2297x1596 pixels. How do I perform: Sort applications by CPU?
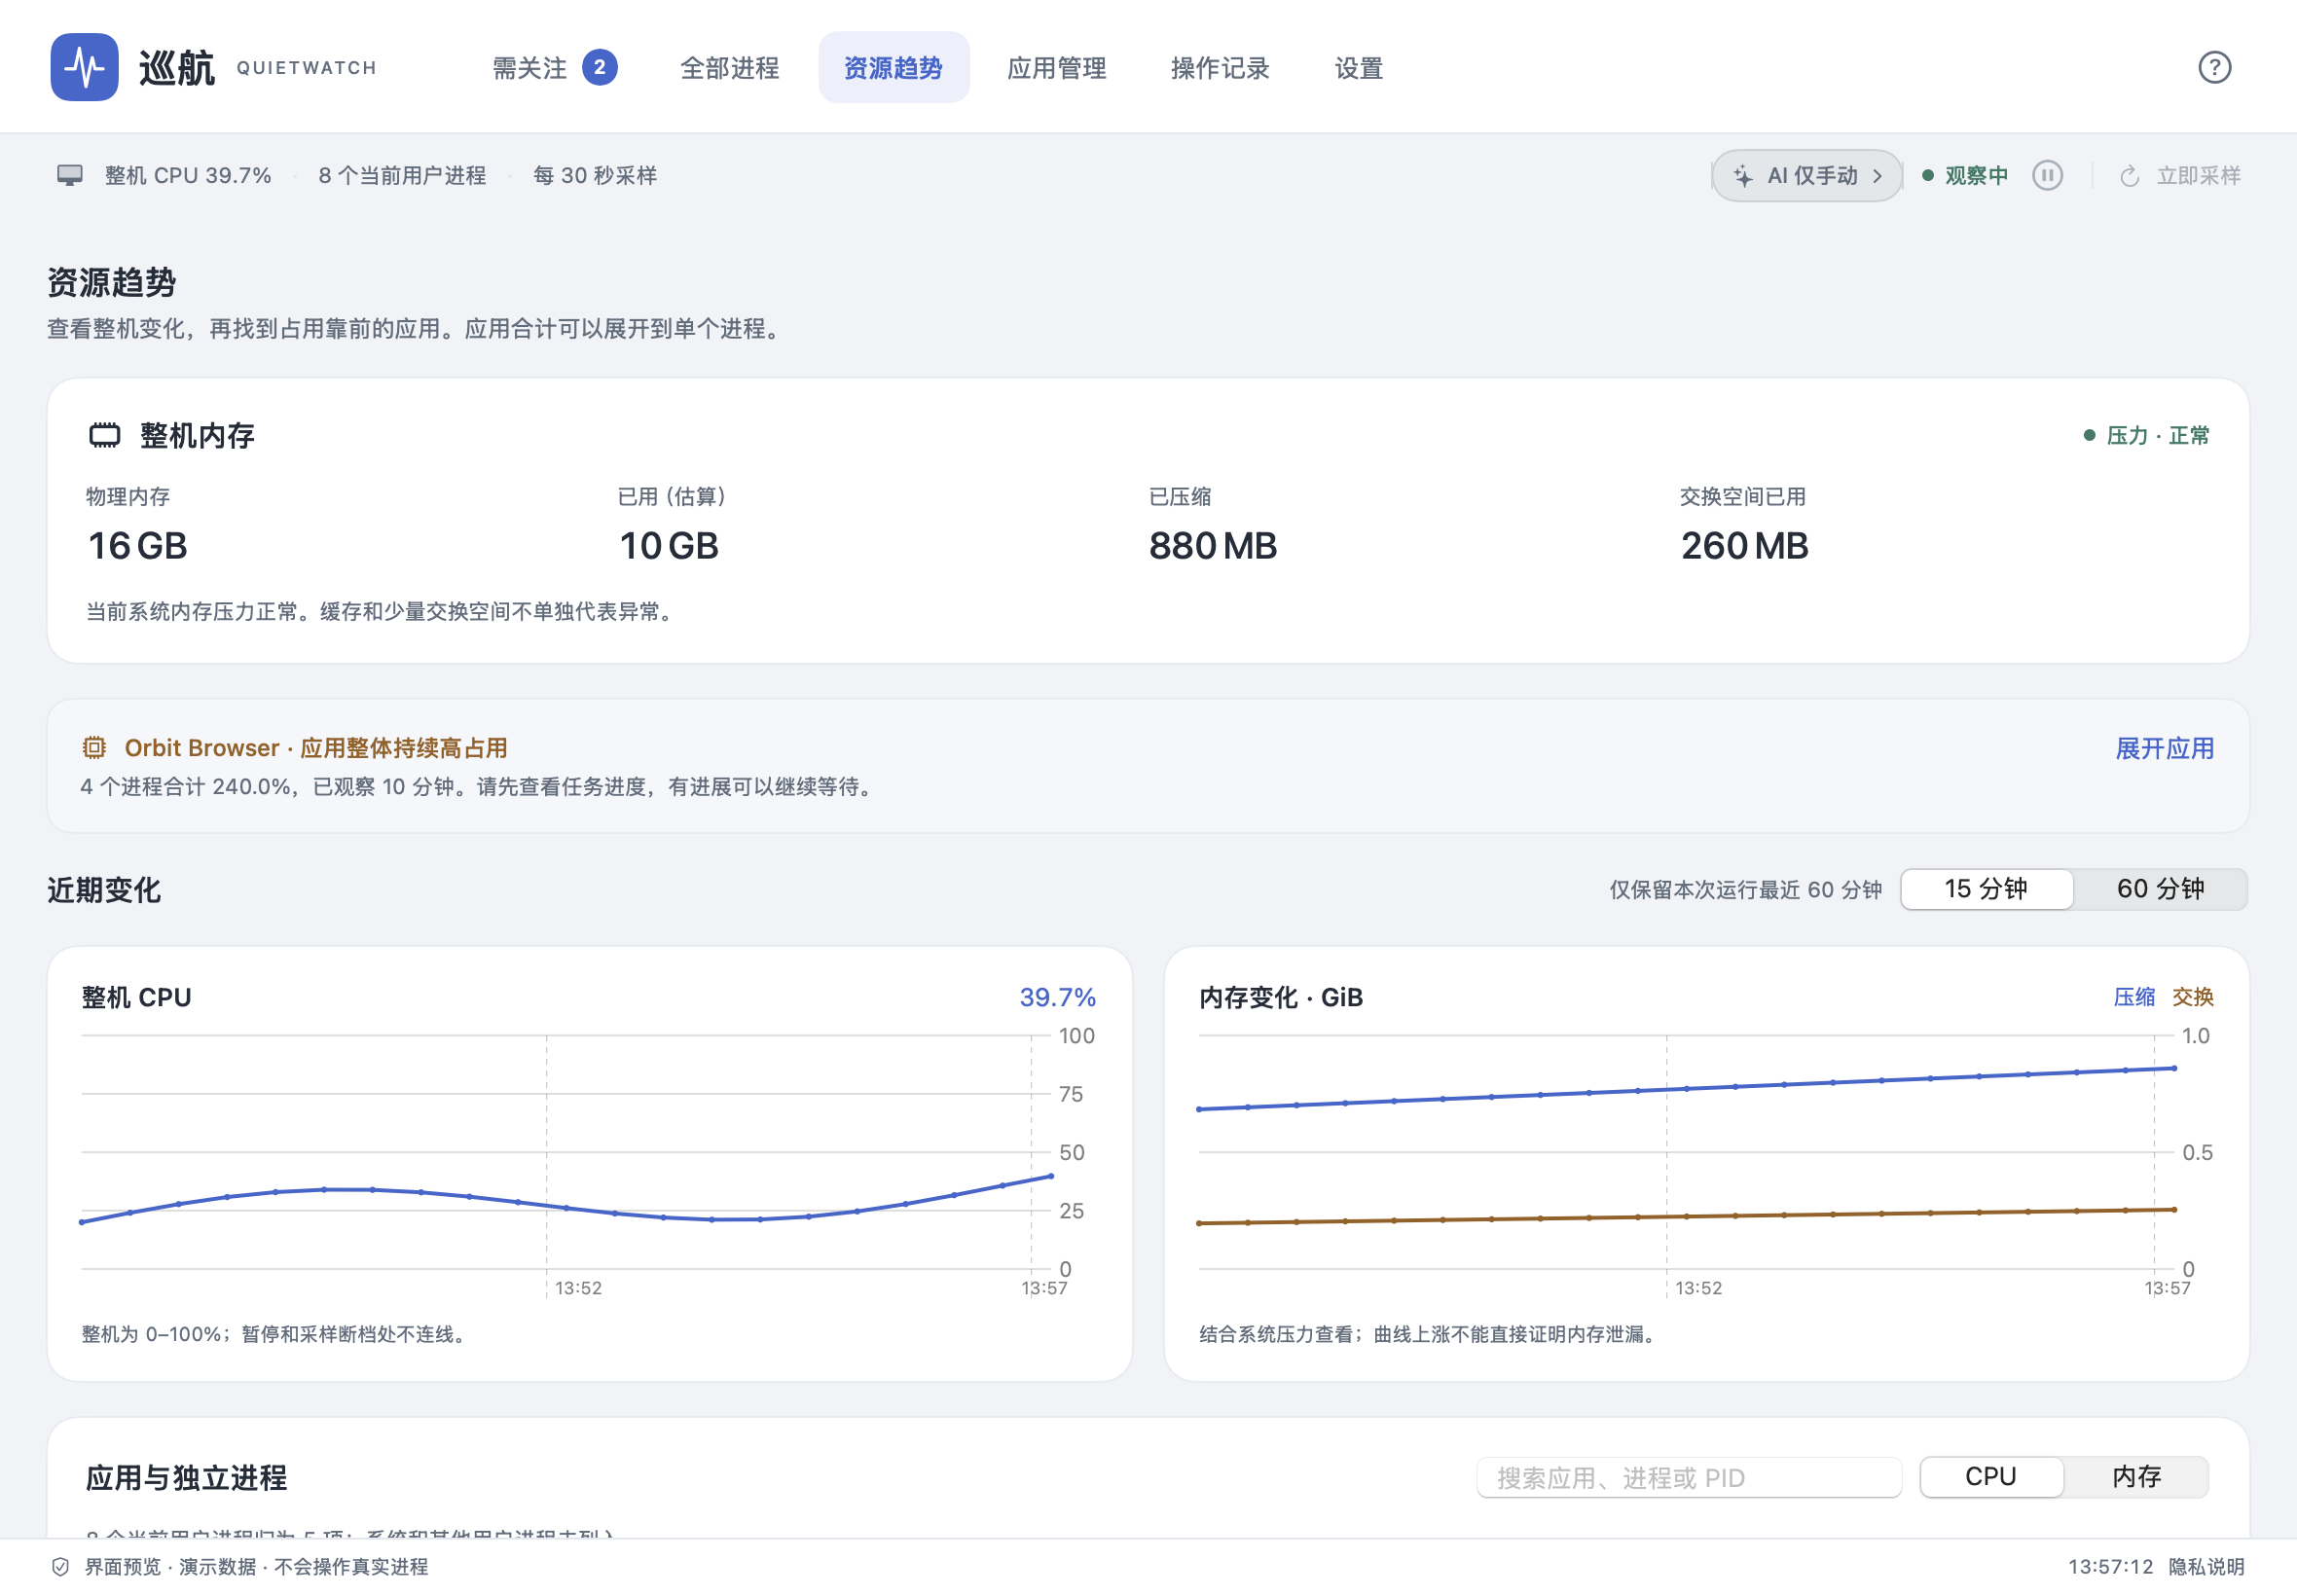(1990, 1476)
